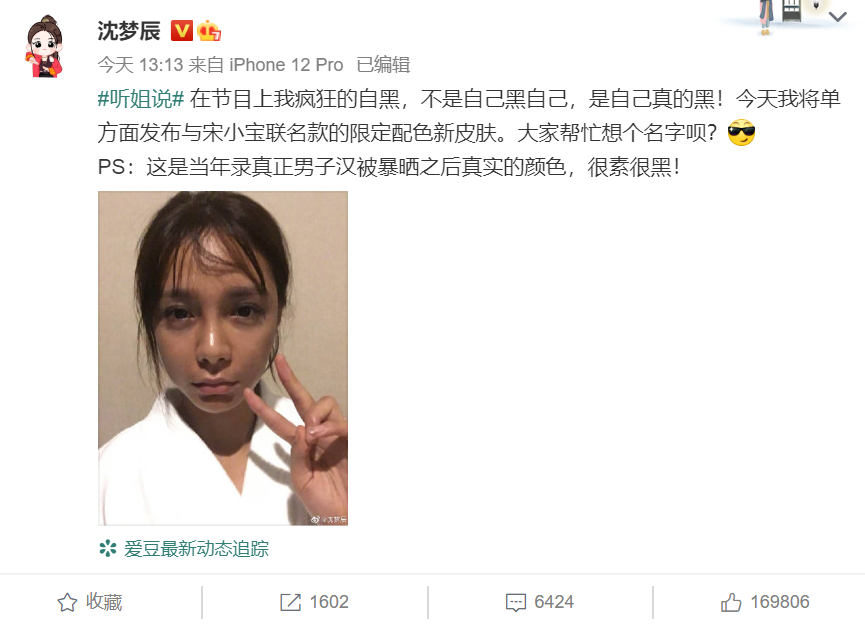Click the flower icon beside 爱豆最新动态追踪

[x=108, y=548]
